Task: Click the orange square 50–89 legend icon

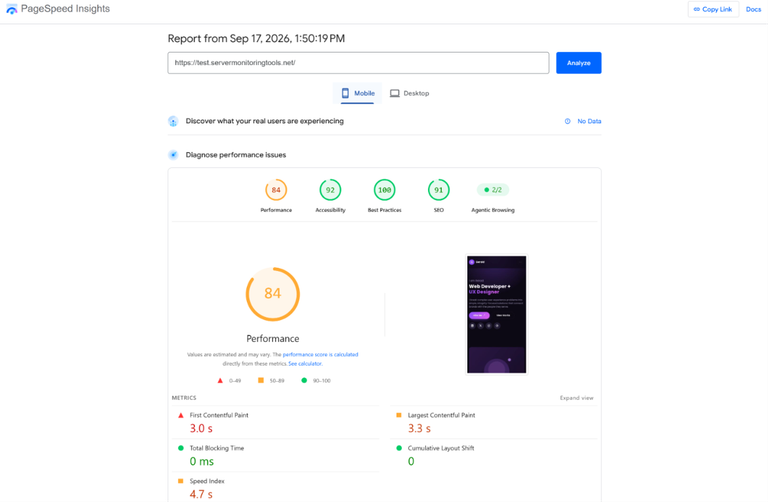Action: [261, 380]
